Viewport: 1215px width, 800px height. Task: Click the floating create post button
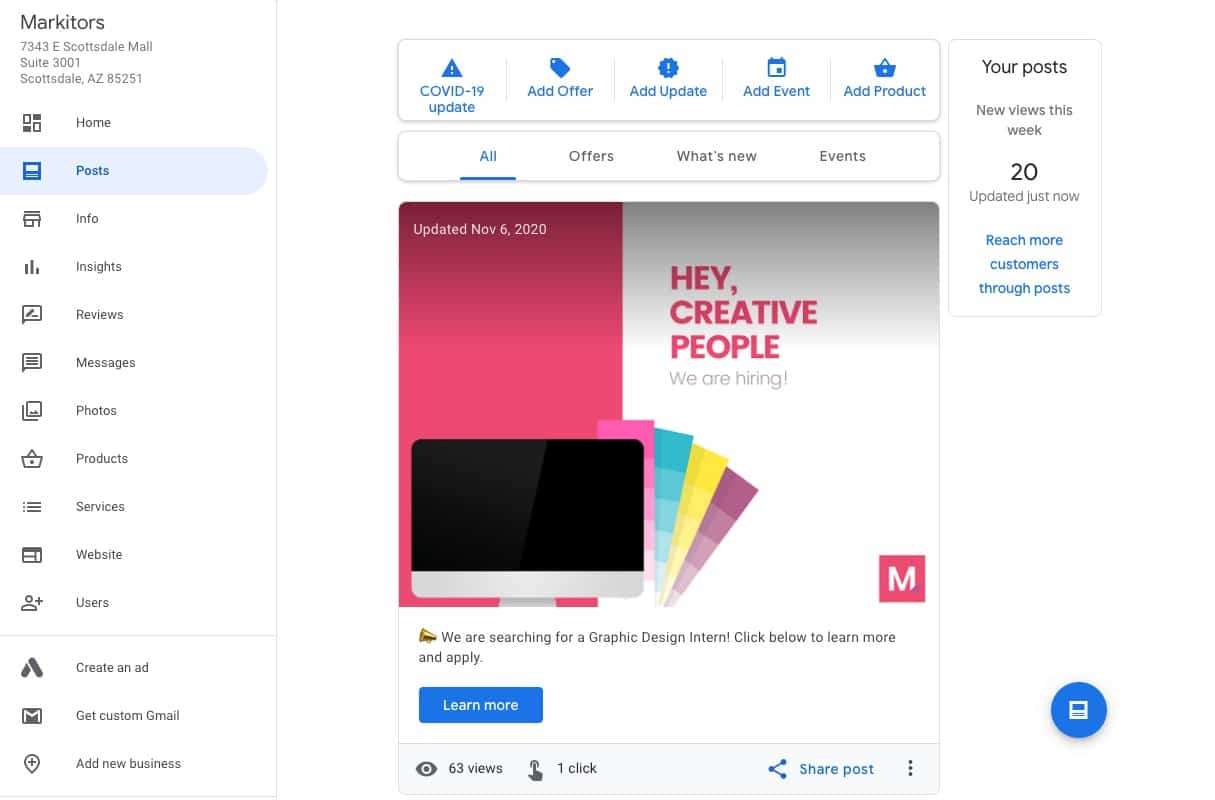[x=1078, y=710]
